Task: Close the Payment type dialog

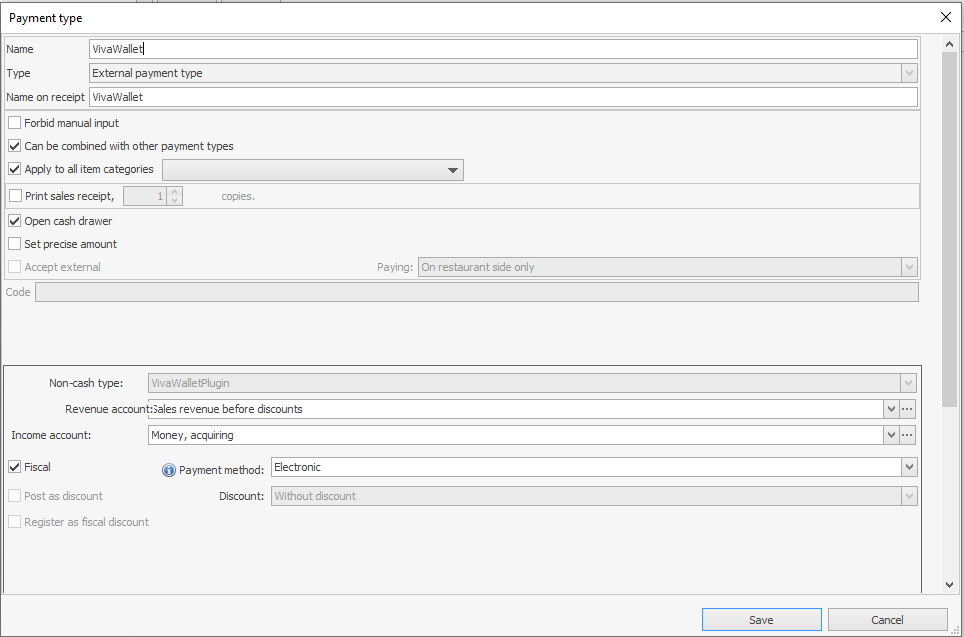Action: [946, 17]
